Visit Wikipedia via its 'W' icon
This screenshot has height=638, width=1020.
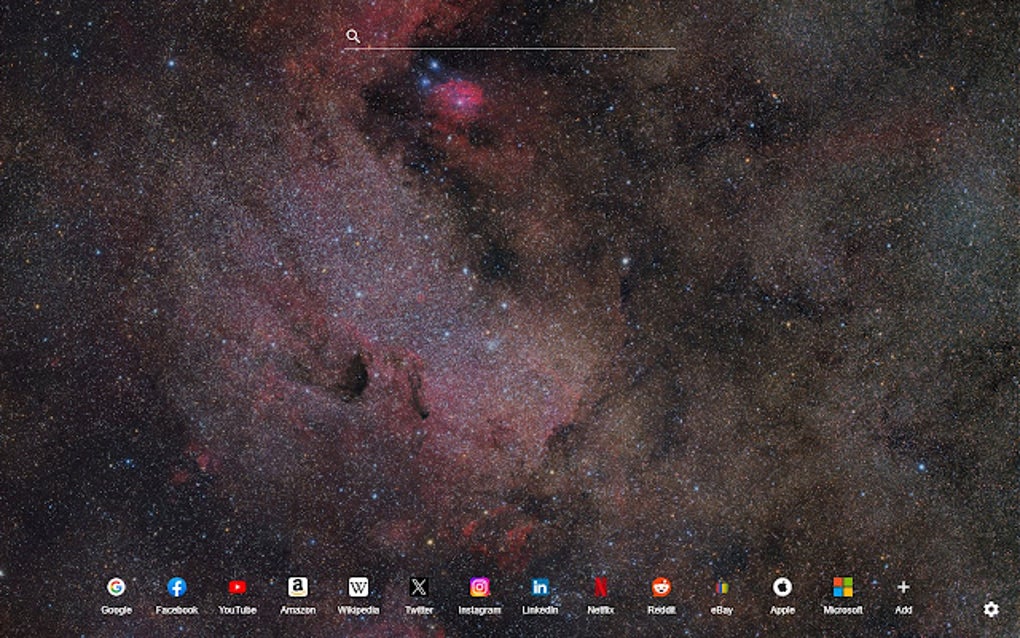pyautogui.click(x=358, y=588)
